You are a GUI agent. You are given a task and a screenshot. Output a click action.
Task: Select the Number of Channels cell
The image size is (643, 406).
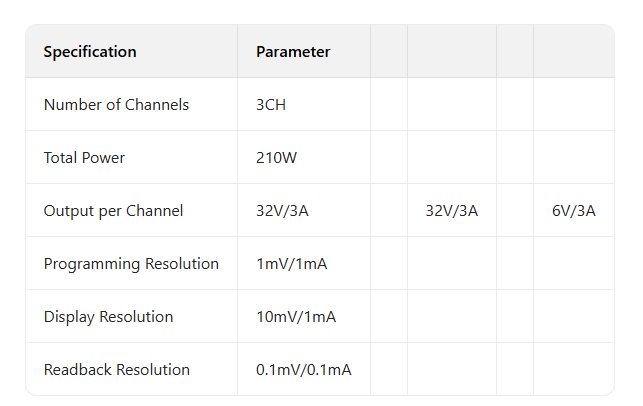coord(116,105)
